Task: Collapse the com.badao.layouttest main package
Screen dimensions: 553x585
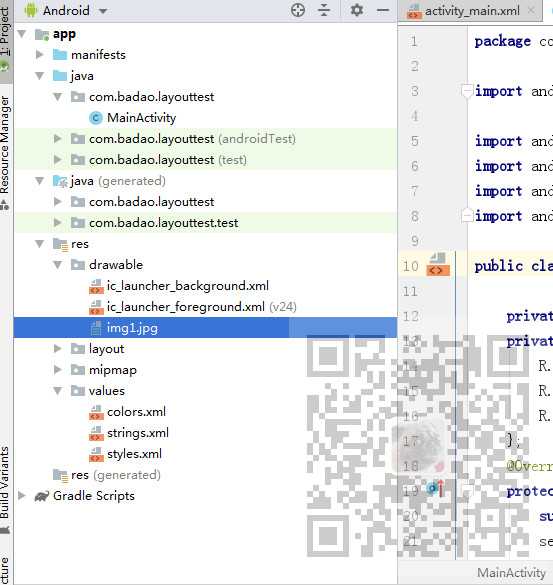Action: point(57,97)
